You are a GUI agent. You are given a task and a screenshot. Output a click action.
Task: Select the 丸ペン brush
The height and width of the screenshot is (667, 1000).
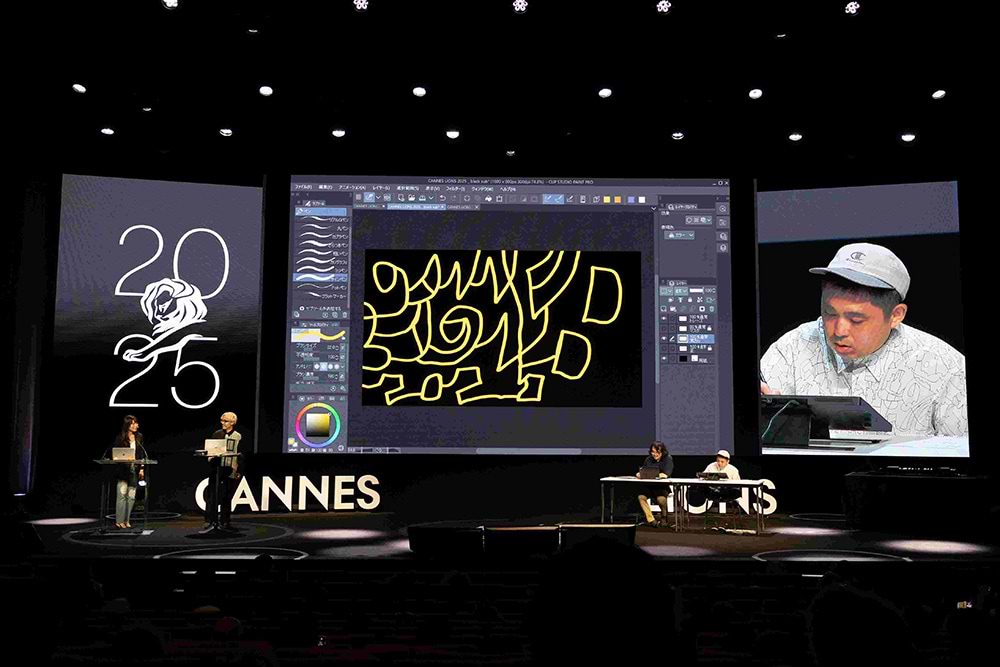pyautogui.click(x=321, y=228)
